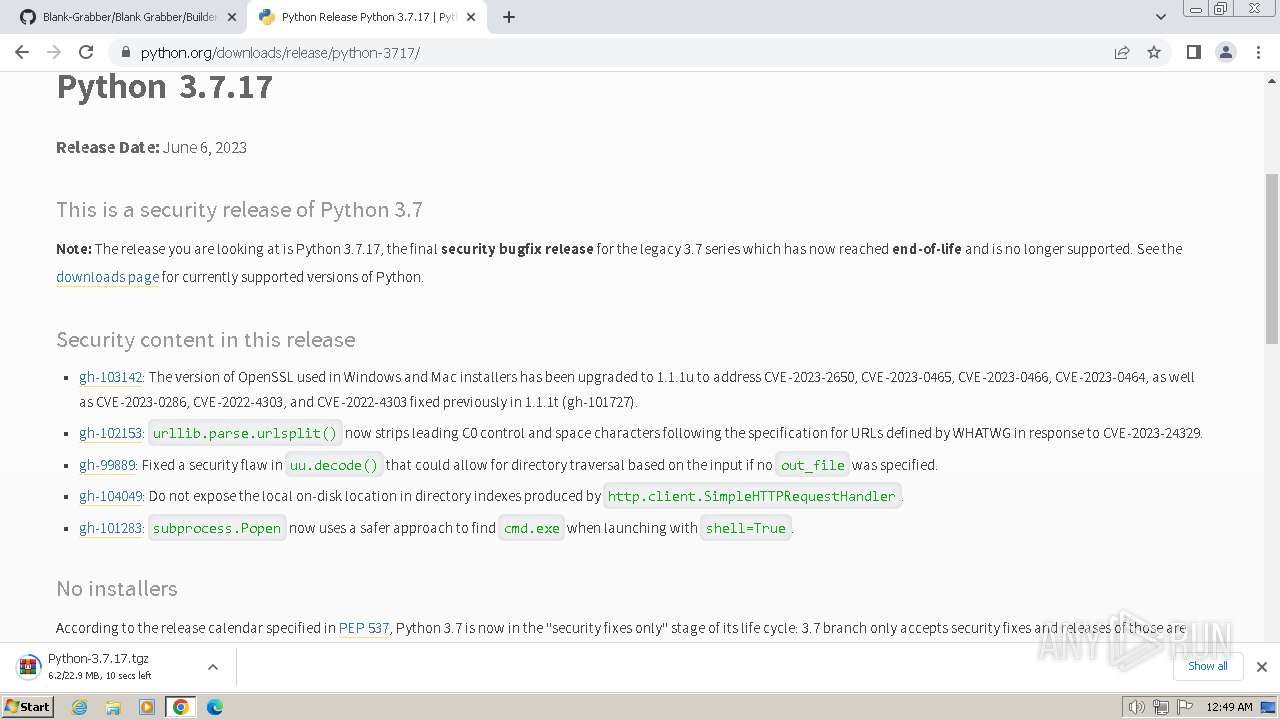The width and height of the screenshot is (1280, 720).
Task: Open the side panel icon
Action: [x=1193, y=52]
